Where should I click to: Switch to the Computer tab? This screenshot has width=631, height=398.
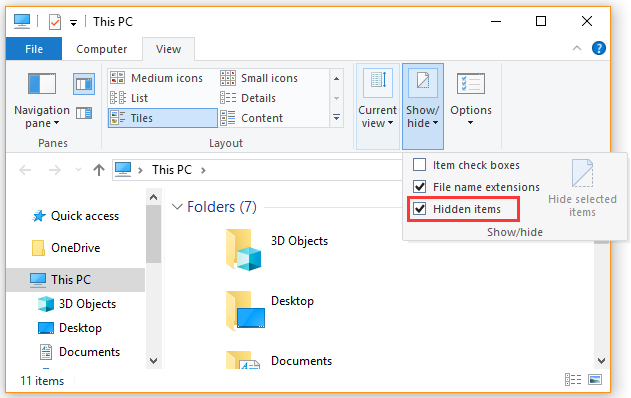[101, 49]
